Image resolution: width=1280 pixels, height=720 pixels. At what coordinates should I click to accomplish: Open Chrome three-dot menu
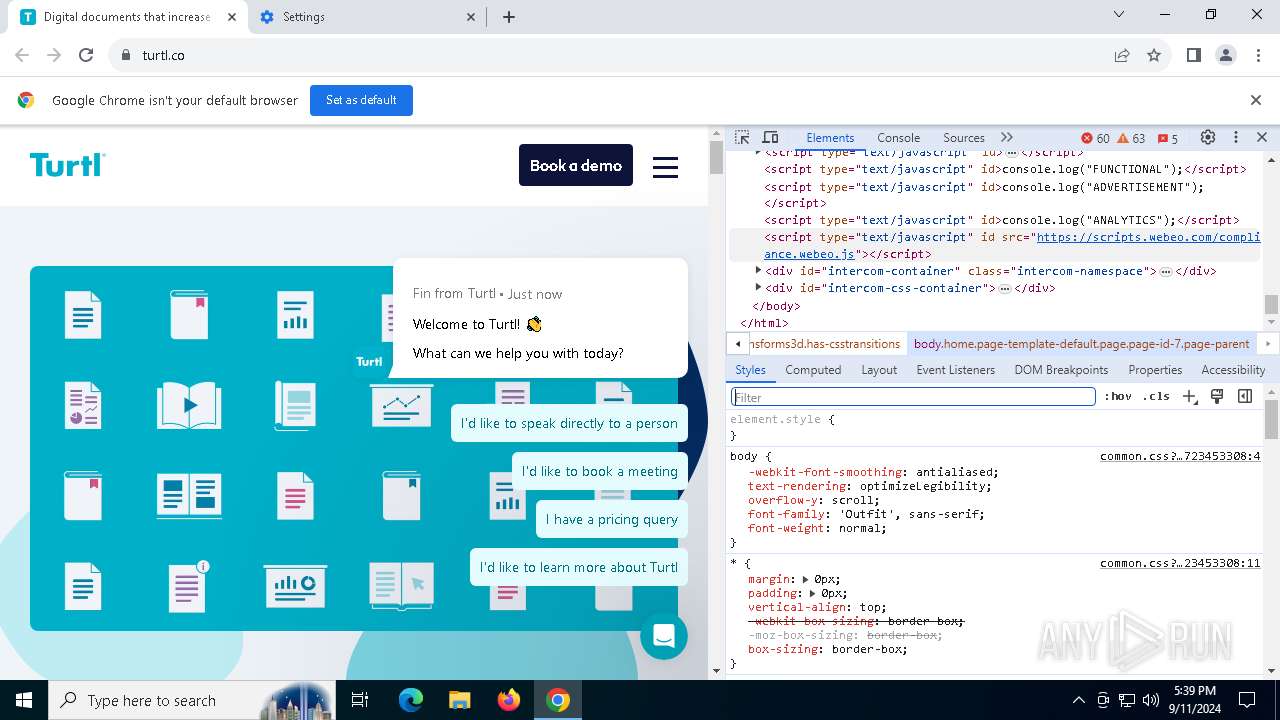[x=1258, y=55]
